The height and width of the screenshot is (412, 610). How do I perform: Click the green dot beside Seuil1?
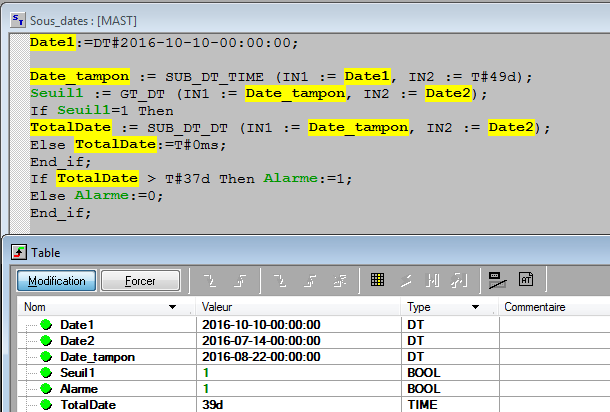coord(45,373)
